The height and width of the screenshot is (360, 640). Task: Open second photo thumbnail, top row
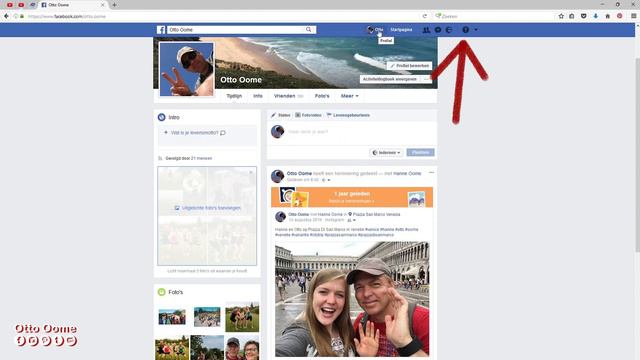coord(207,317)
